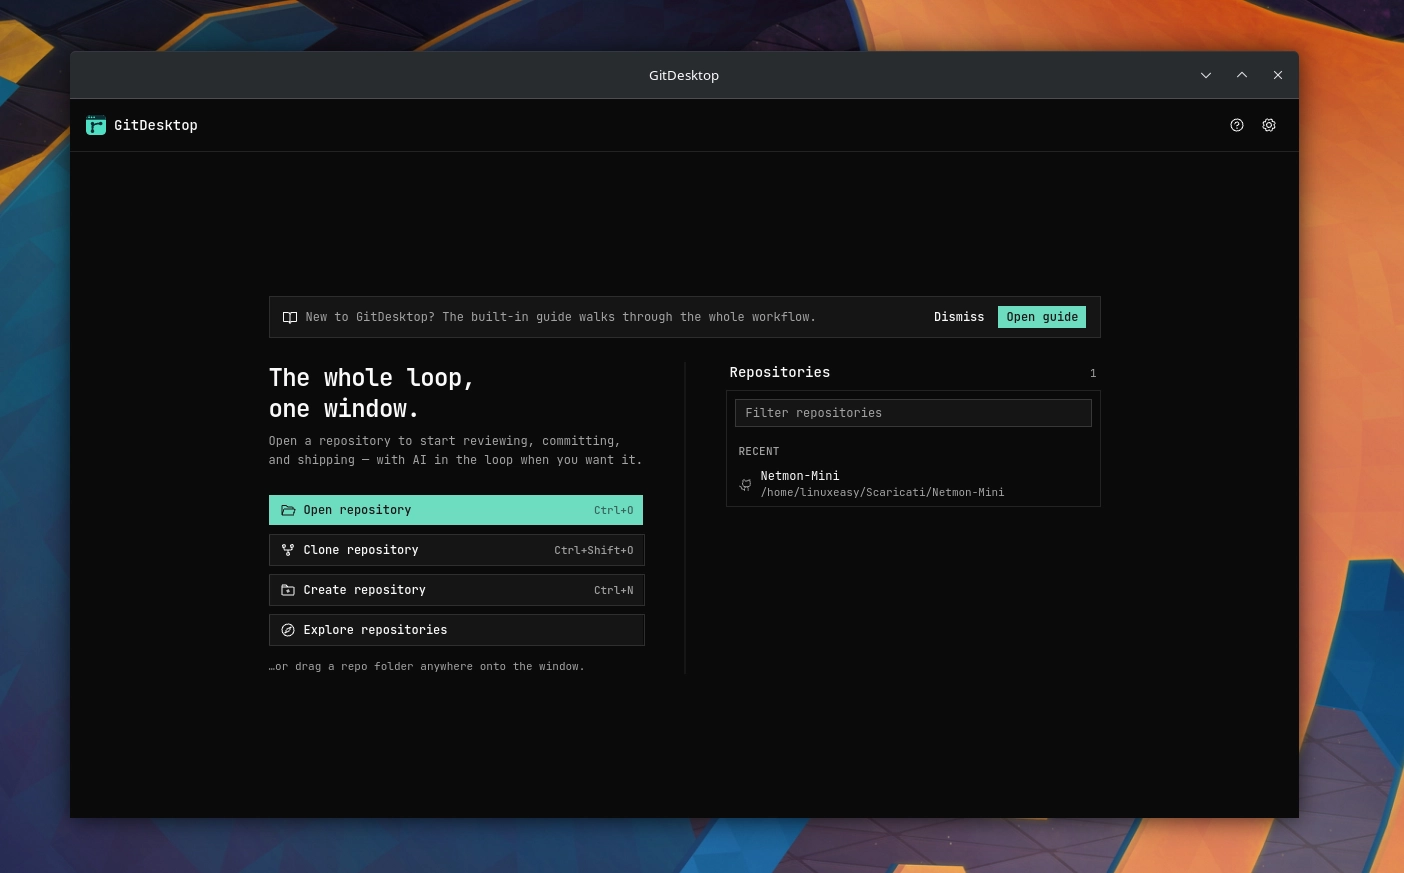
Task: Click the GitHub icon beside Netmon-Mini
Action: [x=745, y=484]
